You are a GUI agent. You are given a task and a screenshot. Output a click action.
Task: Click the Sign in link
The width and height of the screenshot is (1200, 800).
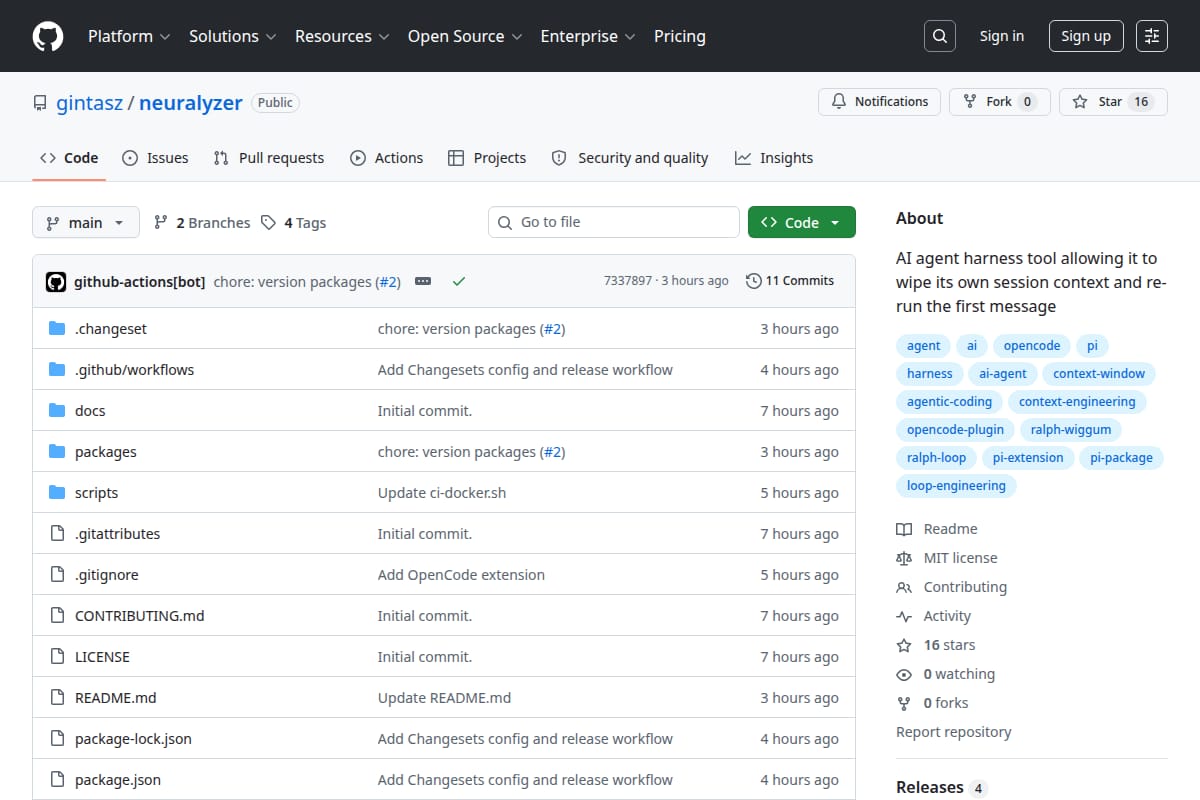1002,36
